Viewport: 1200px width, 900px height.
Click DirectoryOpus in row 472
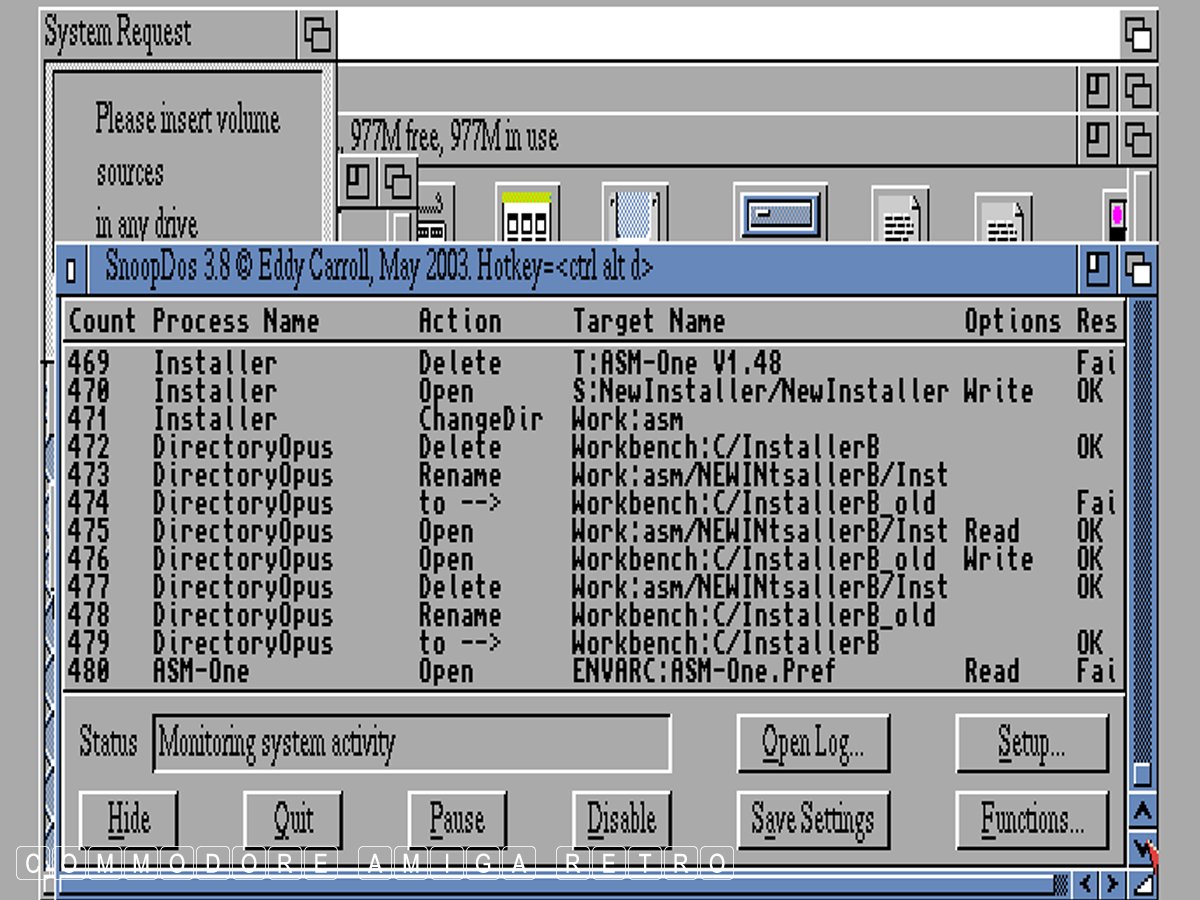[x=243, y=447]
